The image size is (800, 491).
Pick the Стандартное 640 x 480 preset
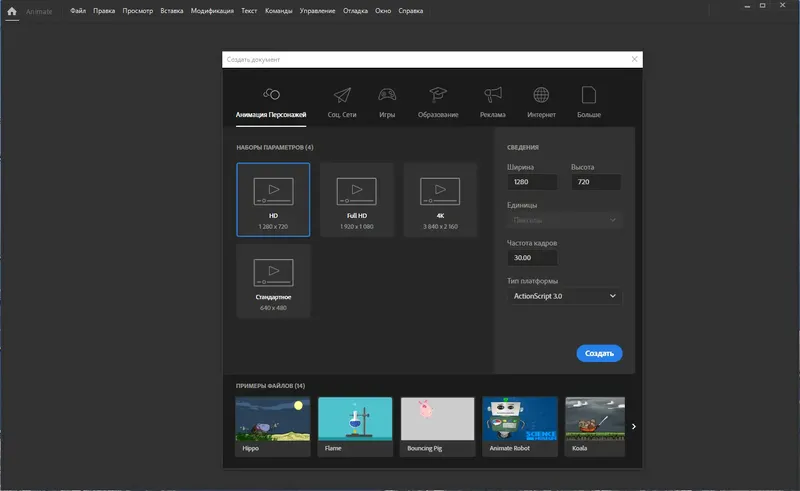pyautogui.click(x=273, y=281)
